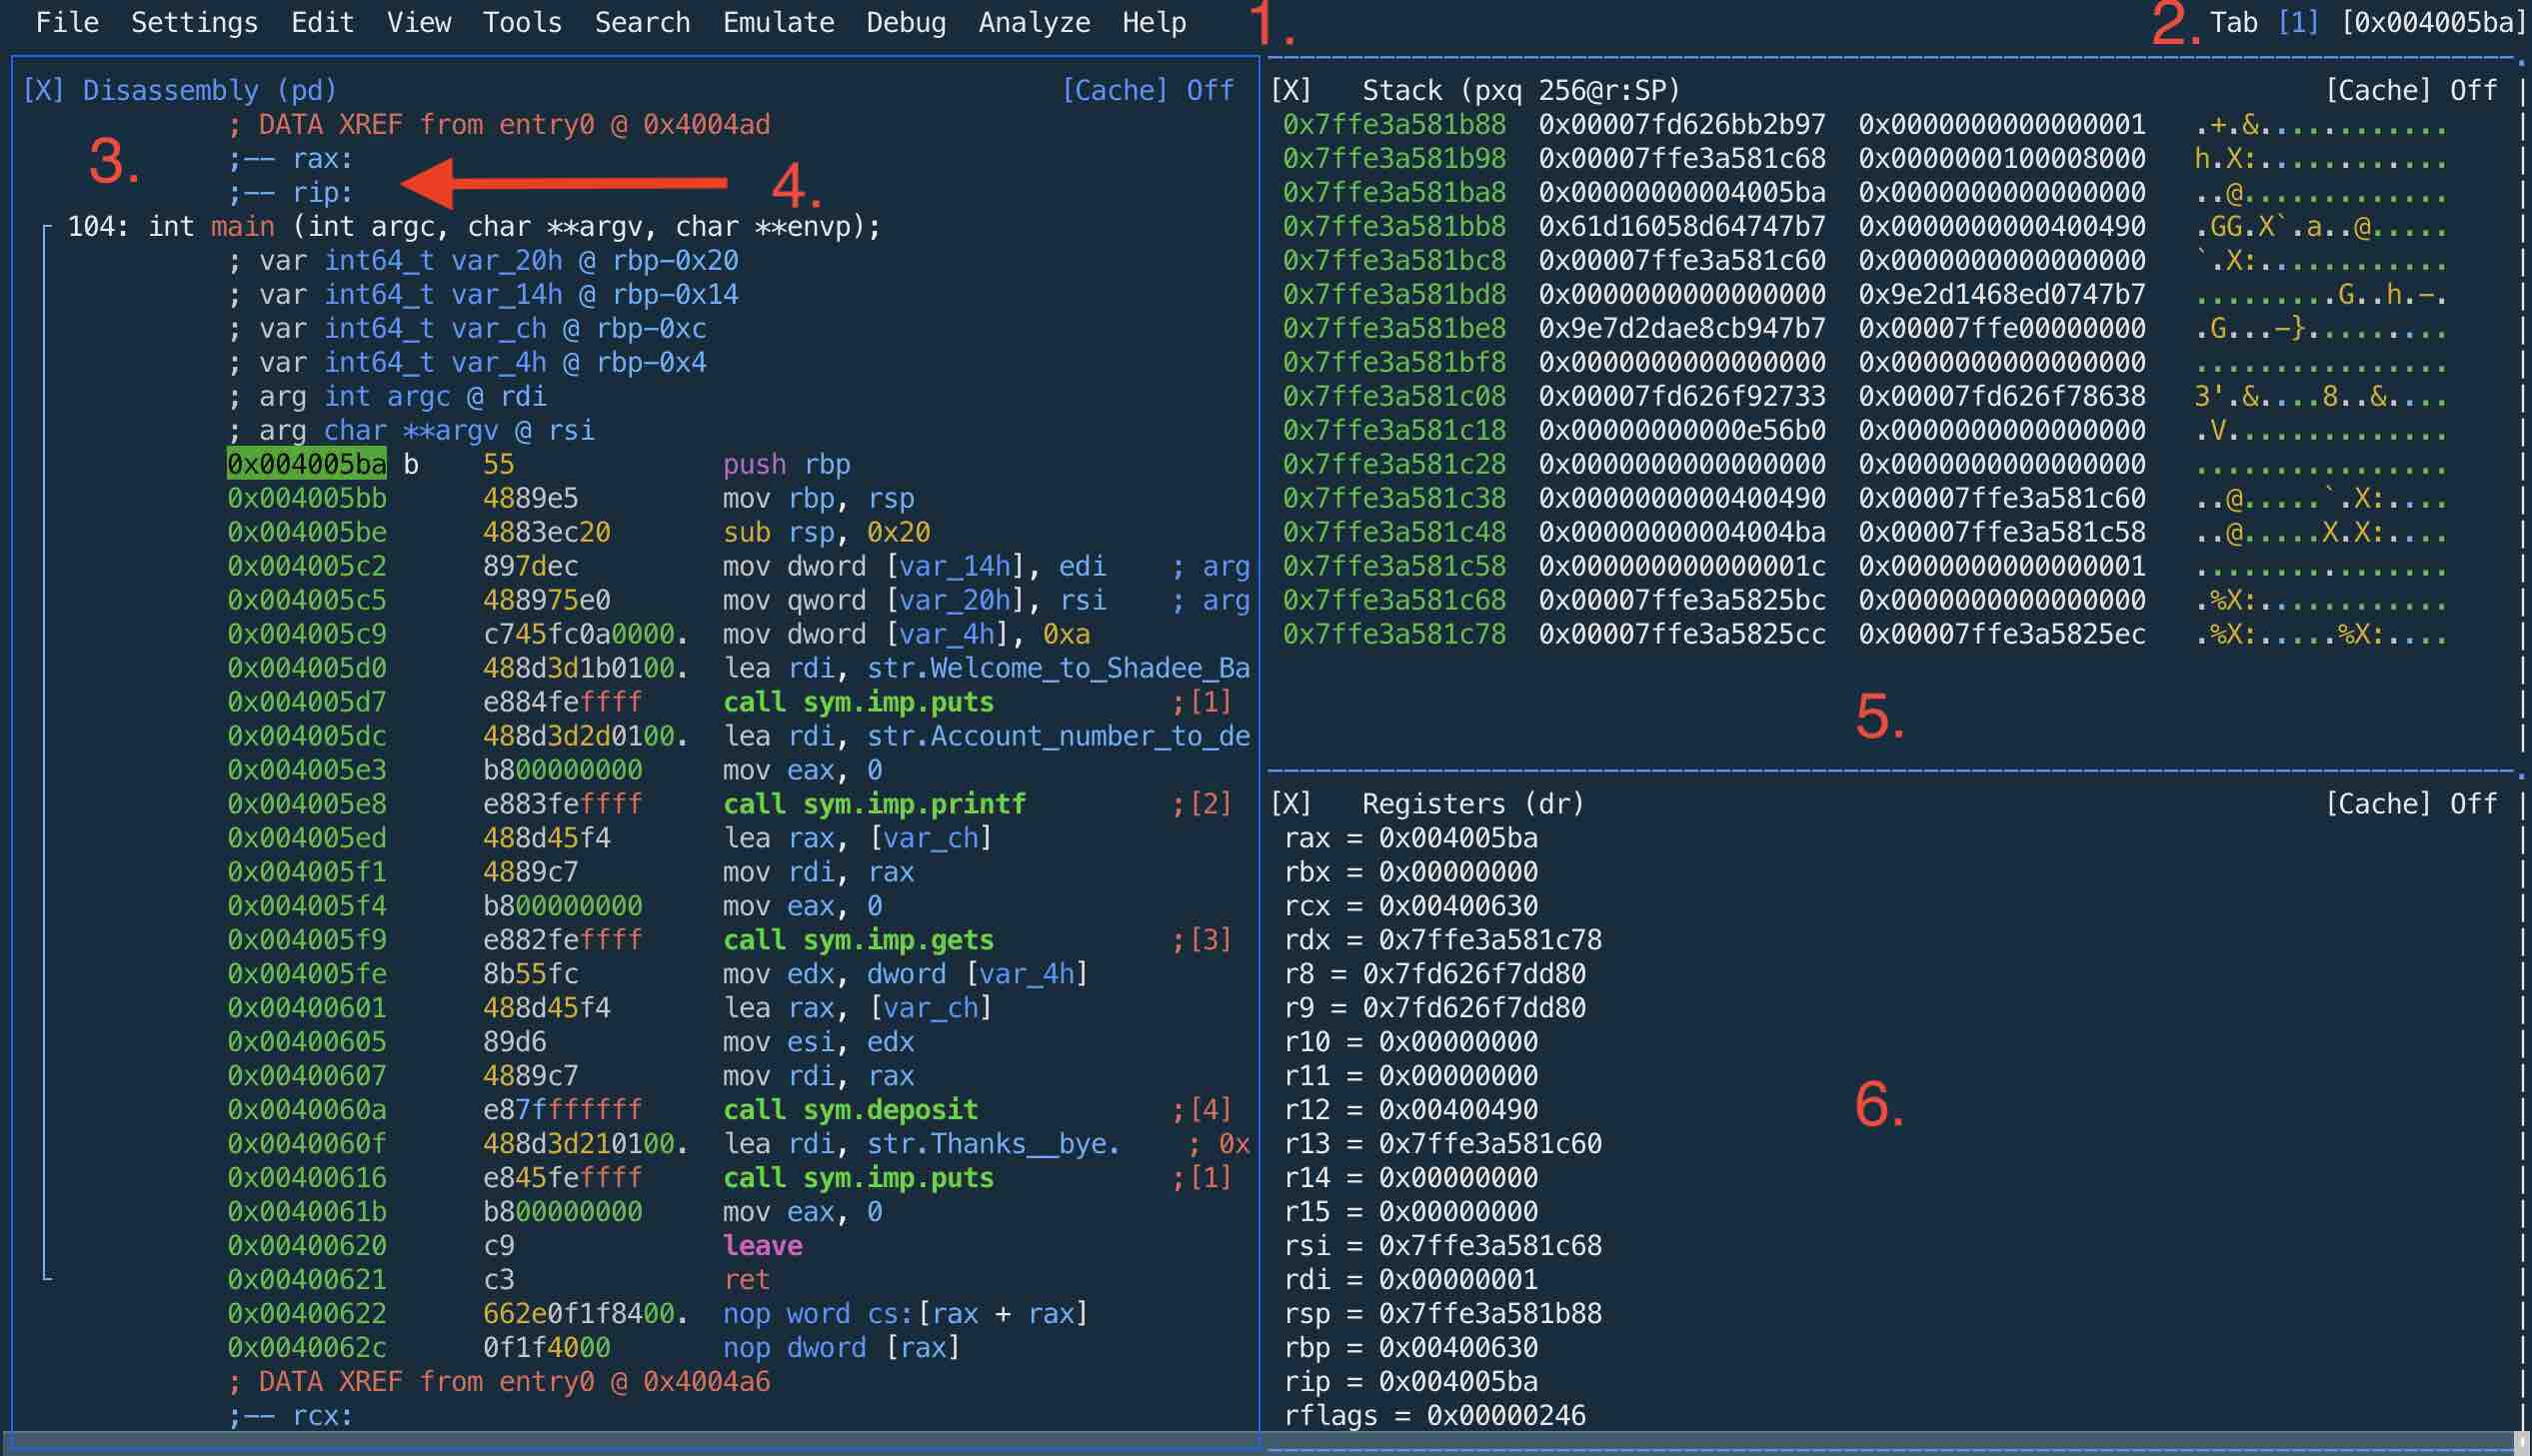
Task: Close the Registers panel via its [X] icon
Action: click(x=1290, y=803)
